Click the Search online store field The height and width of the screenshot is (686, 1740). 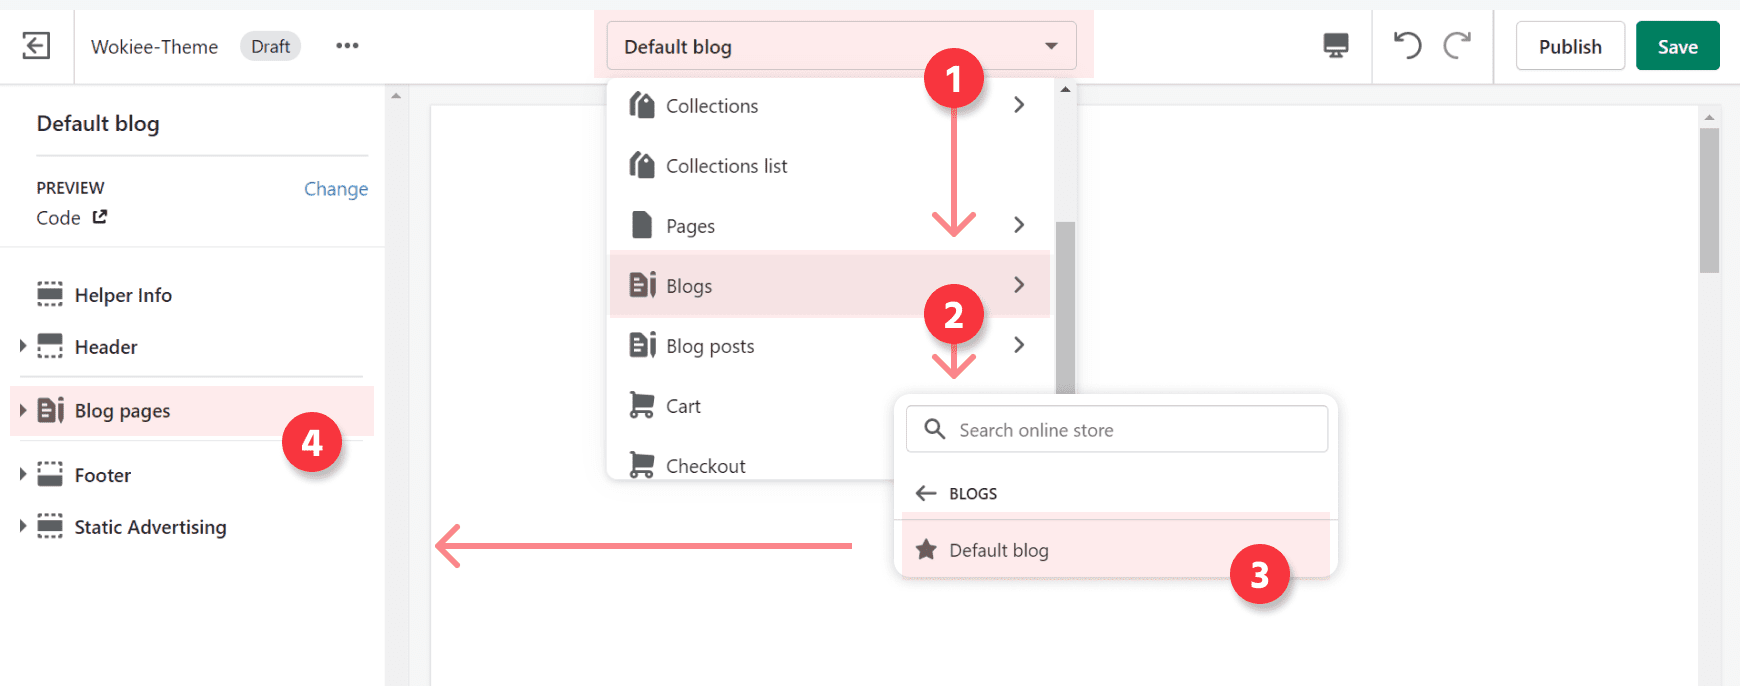tap(1130, 430)
